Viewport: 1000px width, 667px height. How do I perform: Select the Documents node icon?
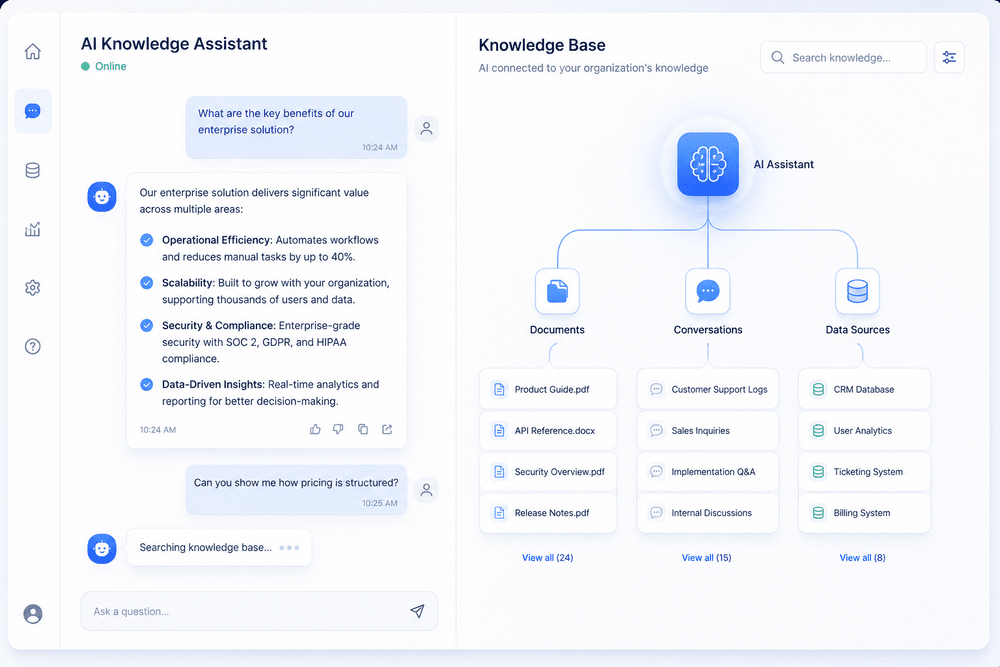point(557,291)
